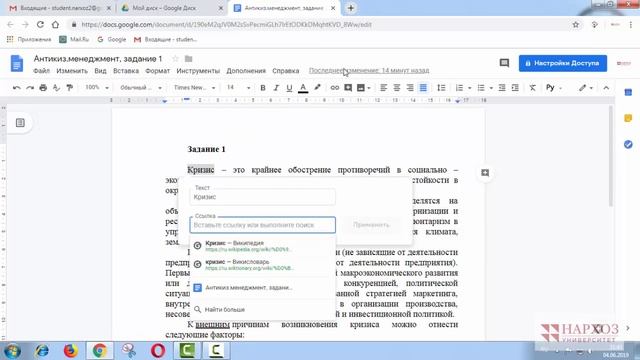Open the editing mode pencil dropdown
The image size is (640, 360).
[585, 88]
